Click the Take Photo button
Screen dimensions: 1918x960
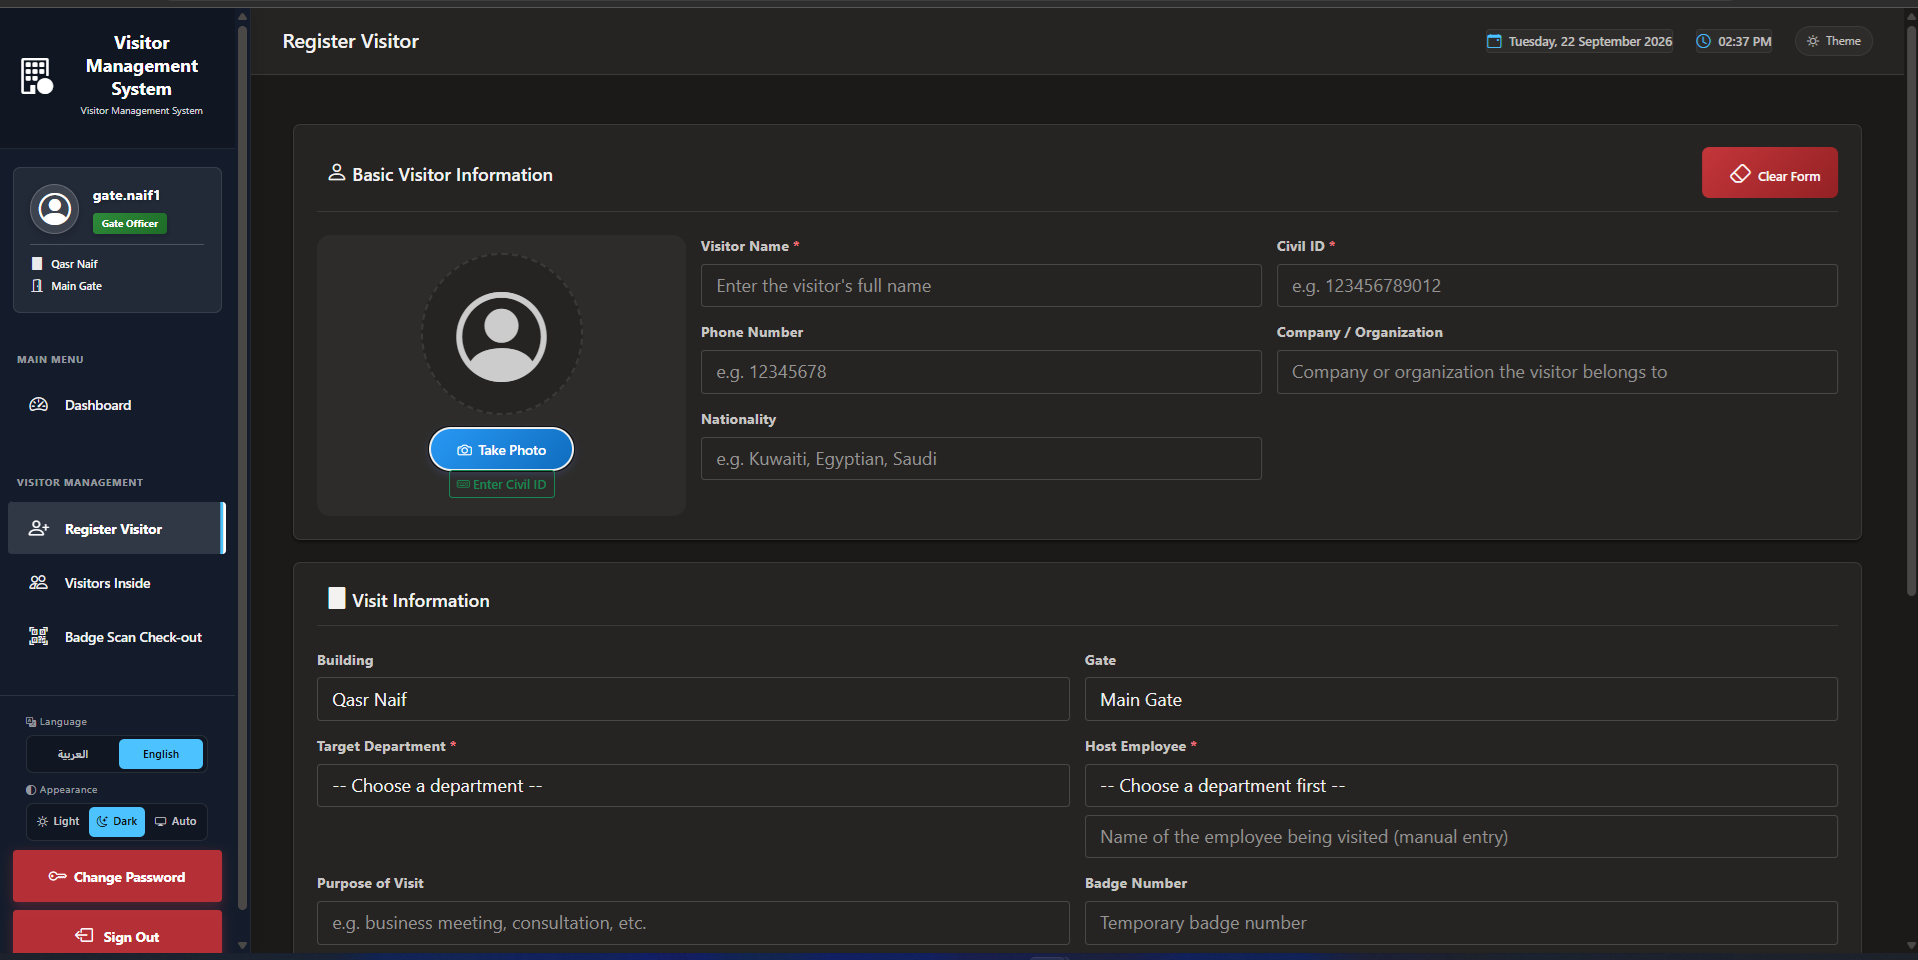(x=501, y=449)
